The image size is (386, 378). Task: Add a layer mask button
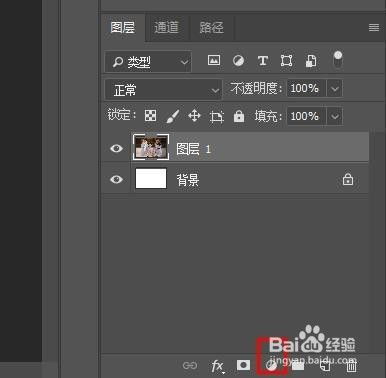click(x=243, y=365)
